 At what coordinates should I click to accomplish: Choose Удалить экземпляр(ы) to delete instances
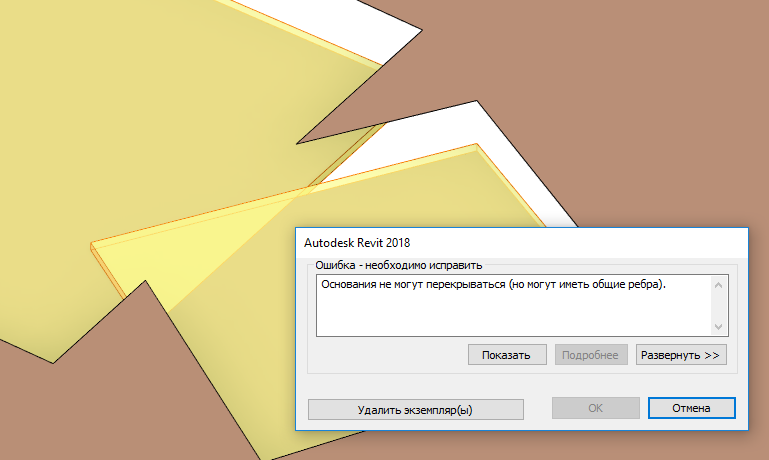pos(415,409)
